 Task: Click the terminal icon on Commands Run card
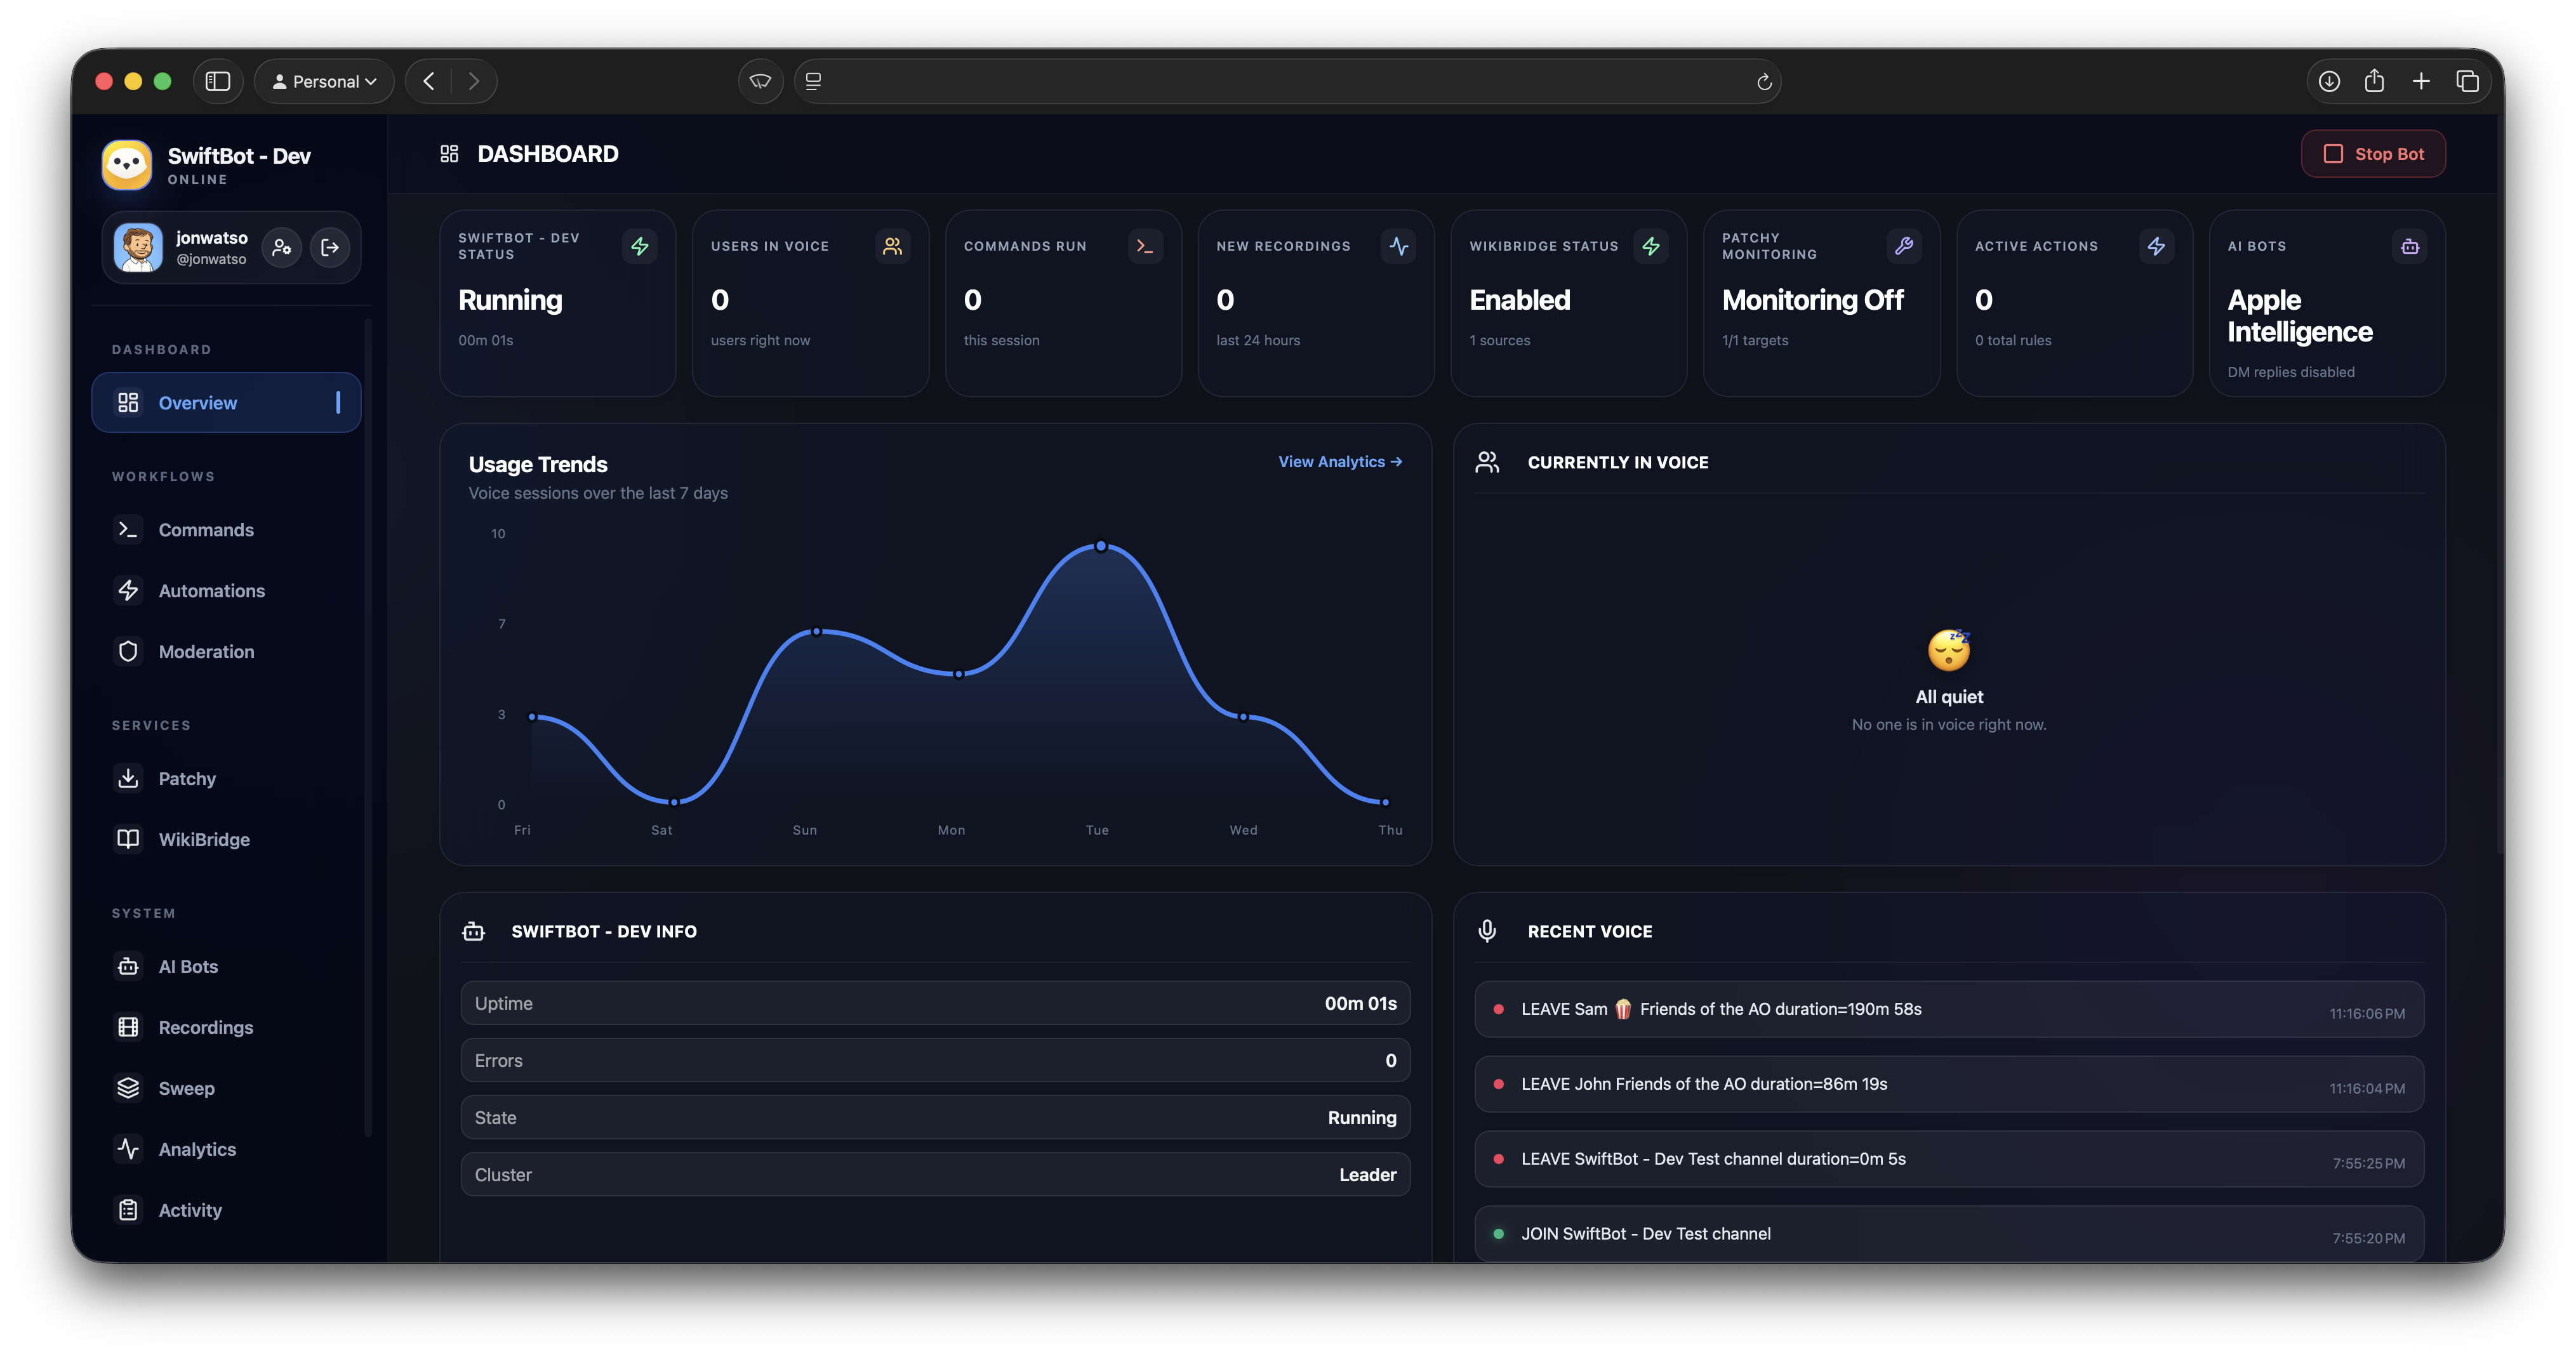pos(1146,246)
